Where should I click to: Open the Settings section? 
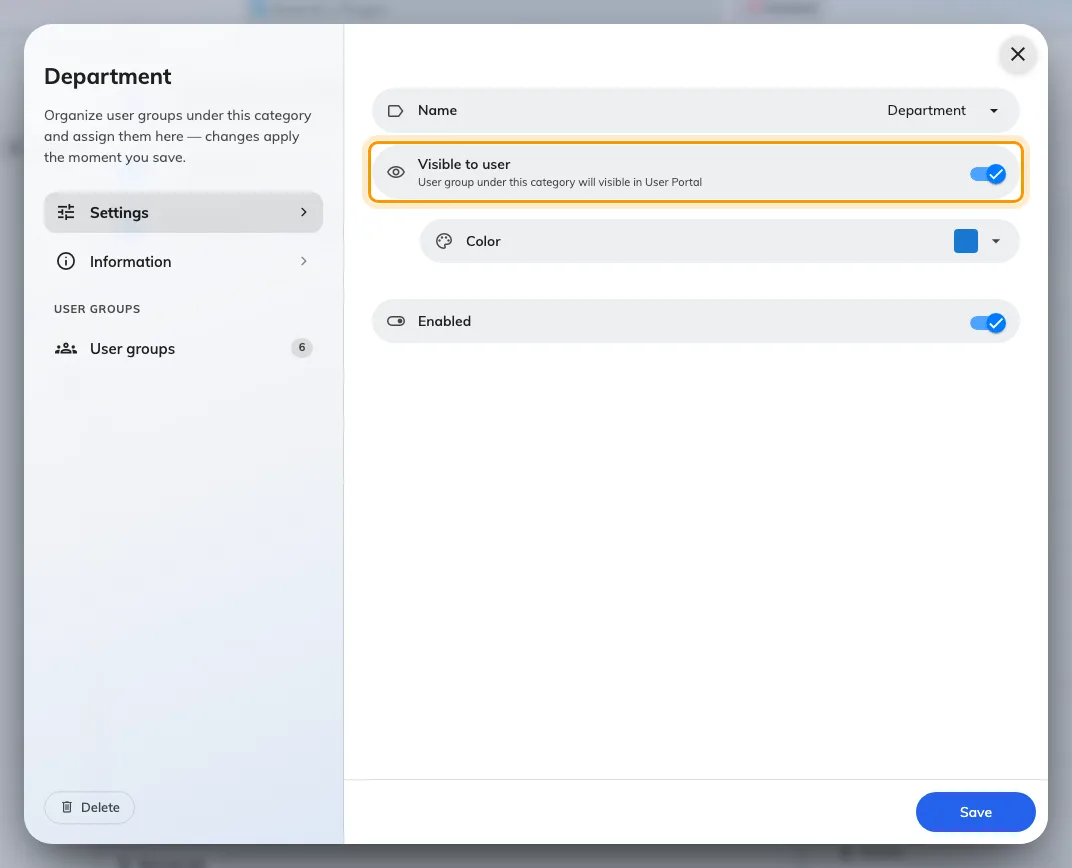click(x=183, y=213)
